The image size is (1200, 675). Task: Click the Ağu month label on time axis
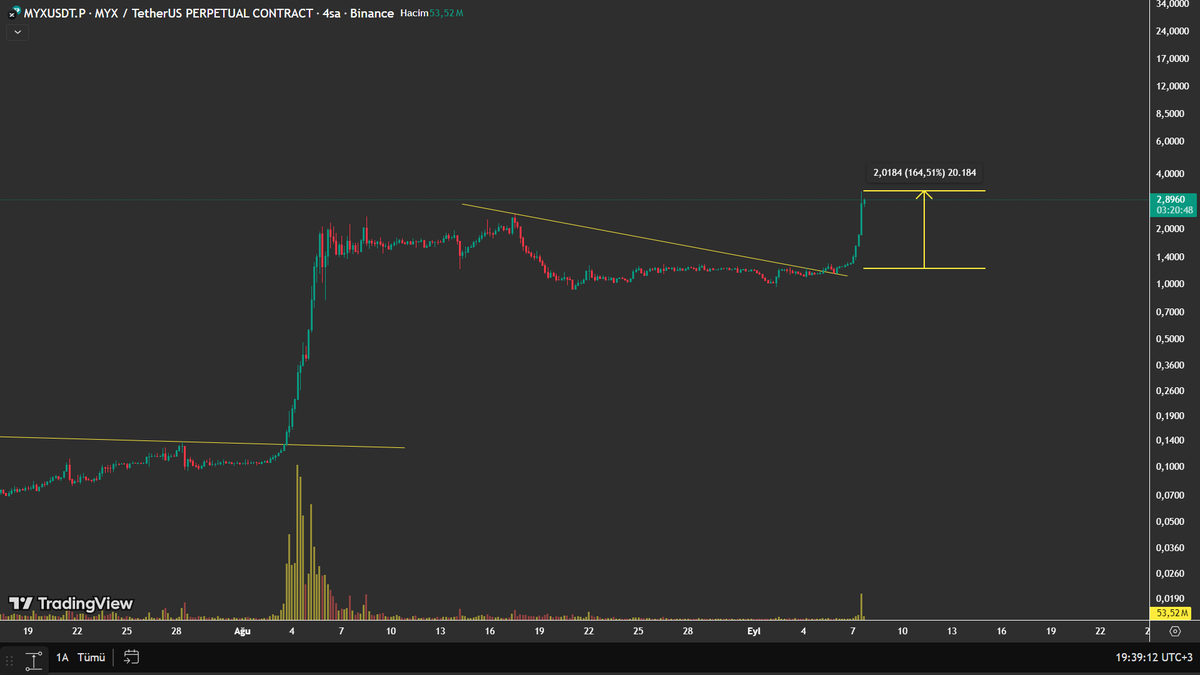[242, 632]
